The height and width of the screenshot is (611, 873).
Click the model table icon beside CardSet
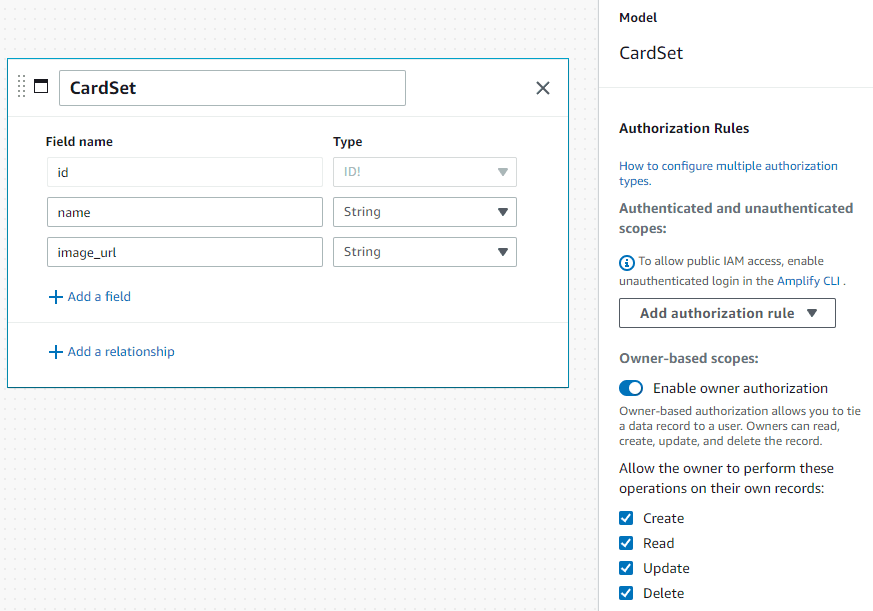tap(41, 86)
